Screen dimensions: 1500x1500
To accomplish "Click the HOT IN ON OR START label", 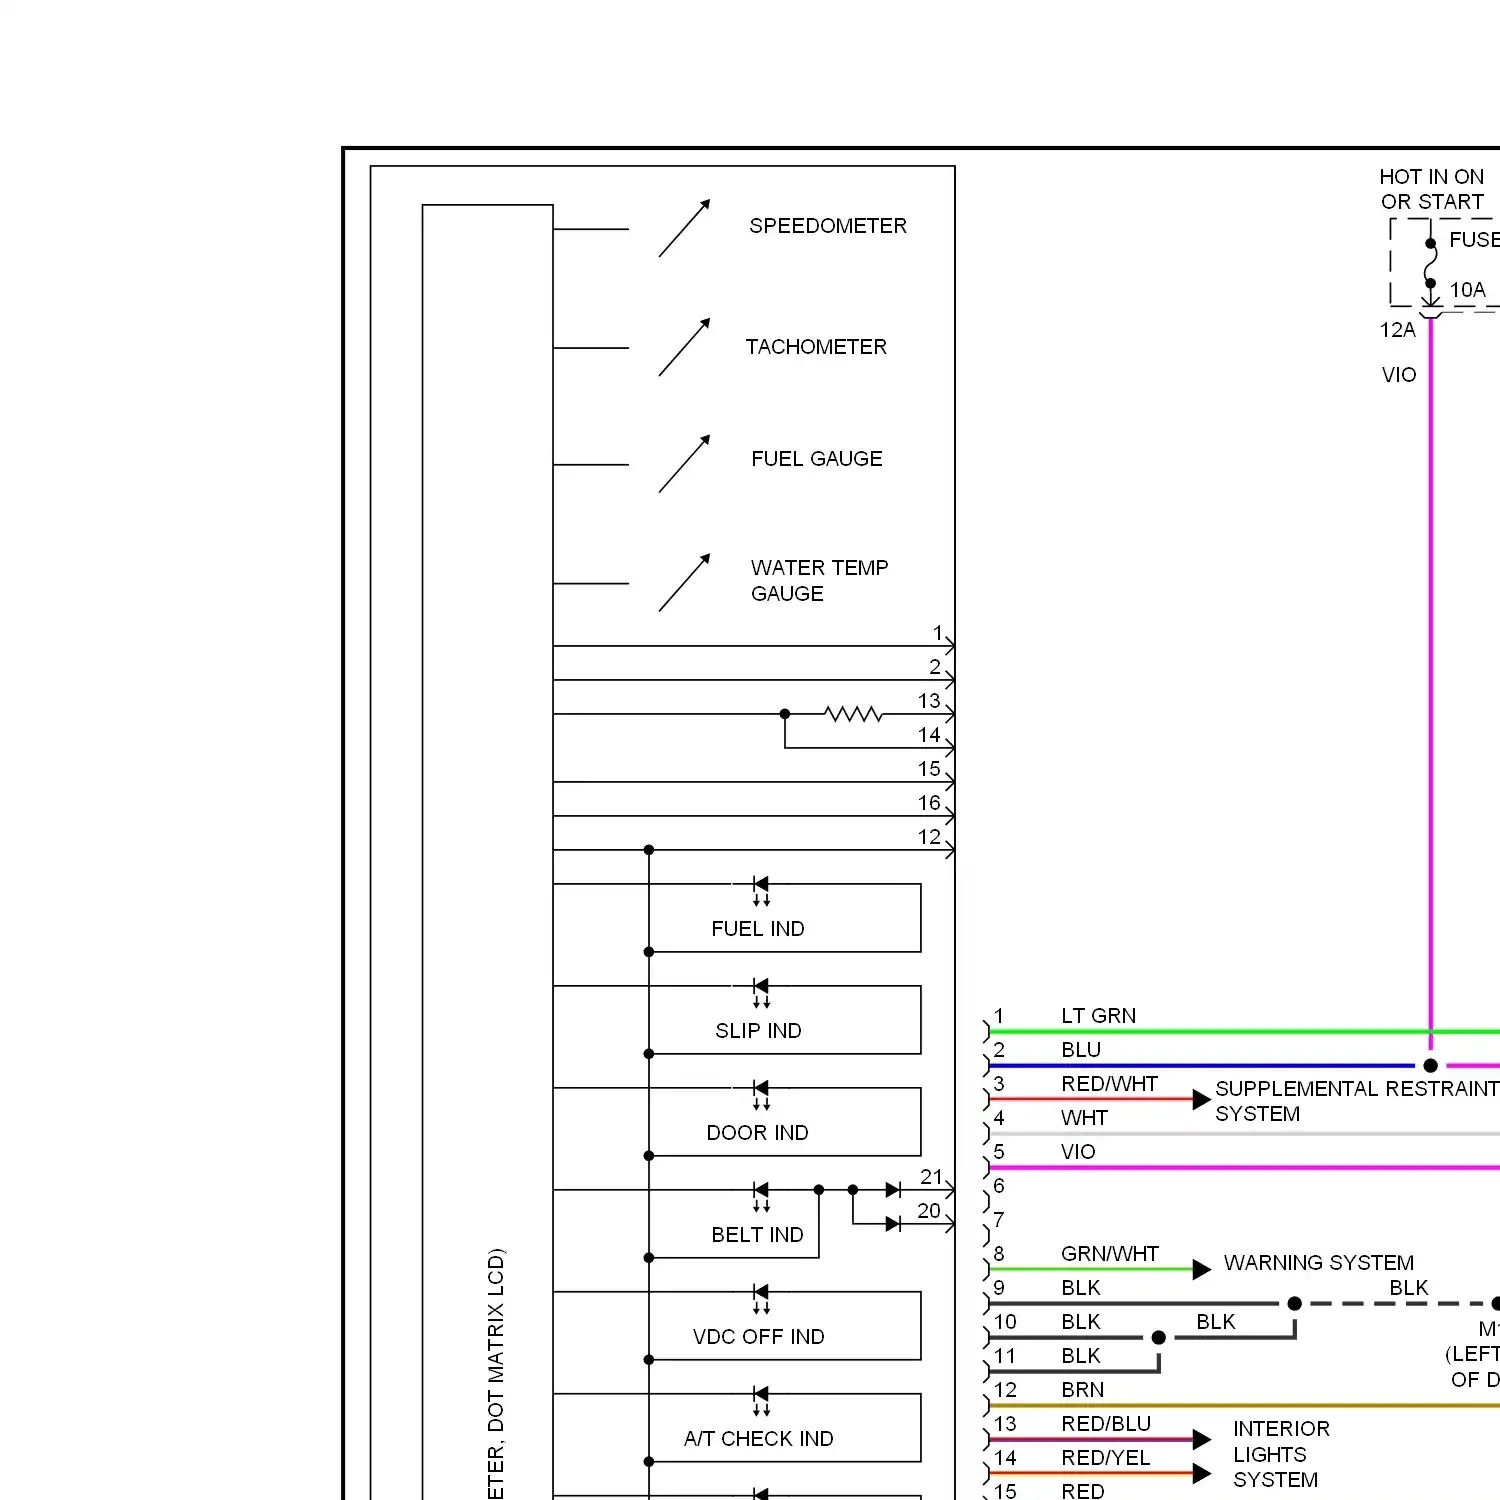I will pos(1432,189).
